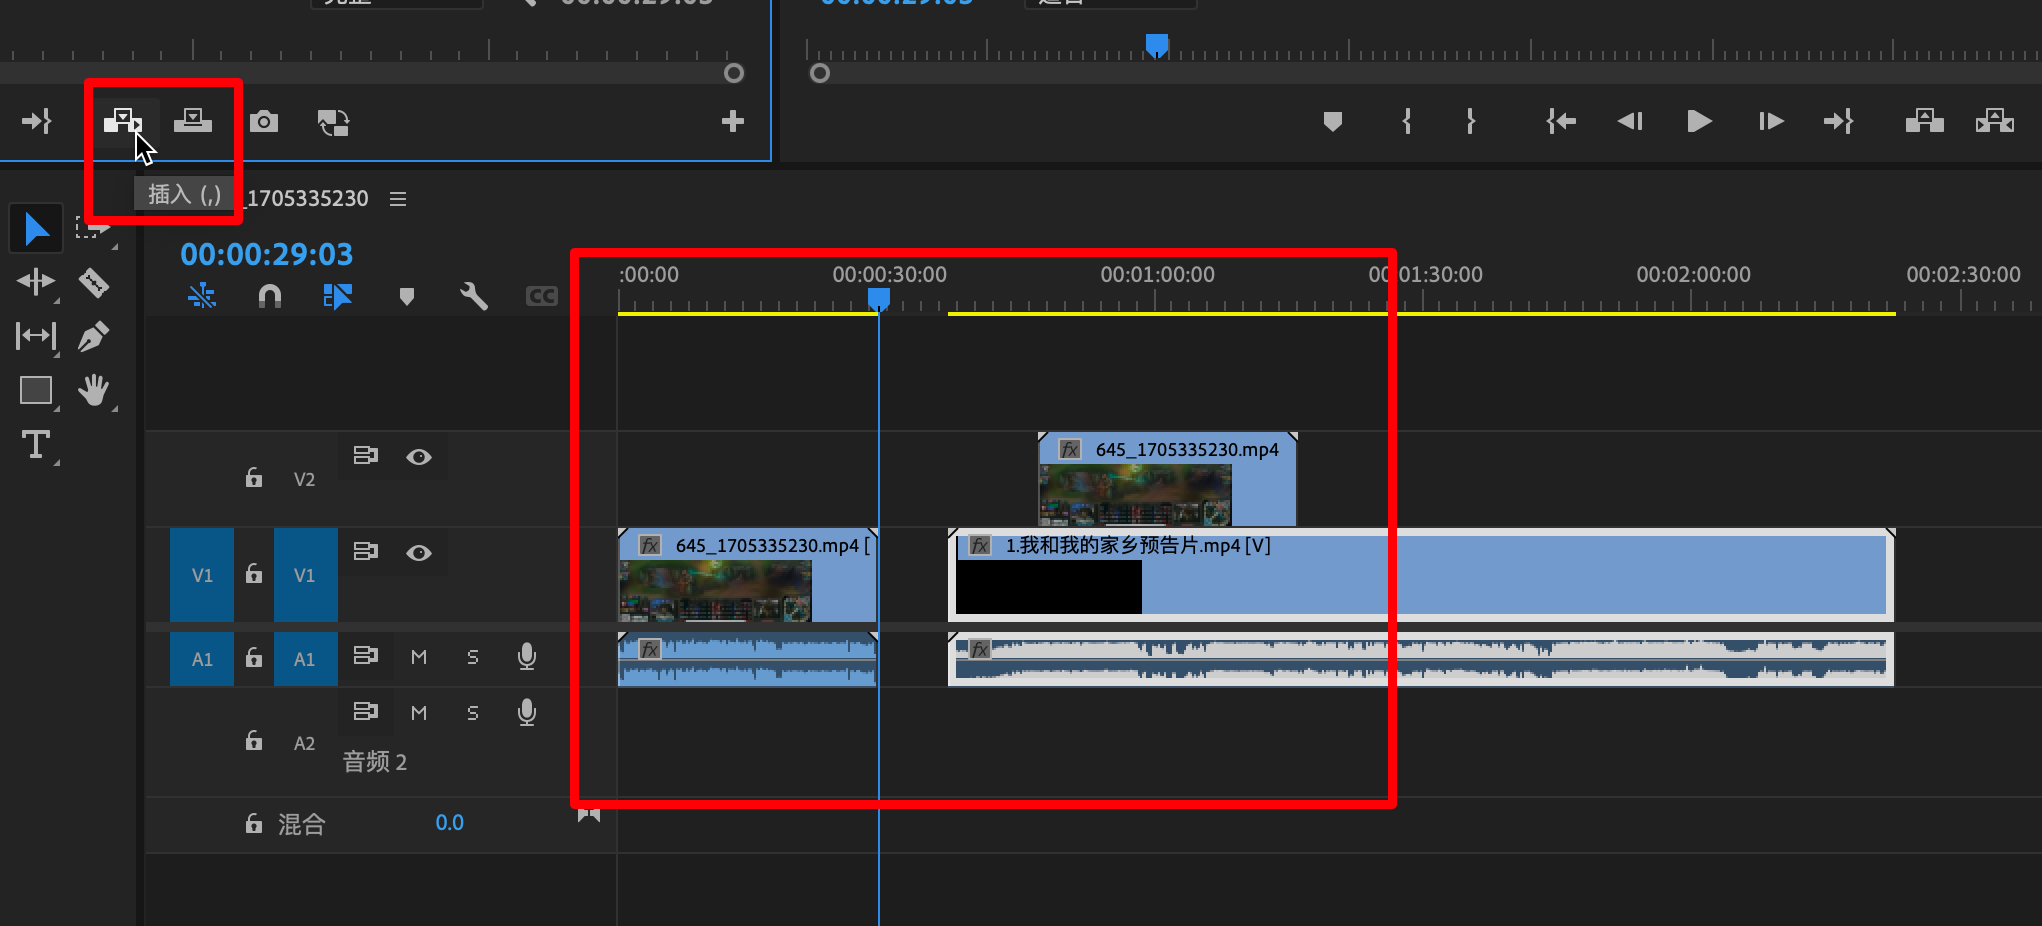The height and width of the screenshot is (926, 2042).
Task: Click the Extract button
Action: [x=1995, y=122]
